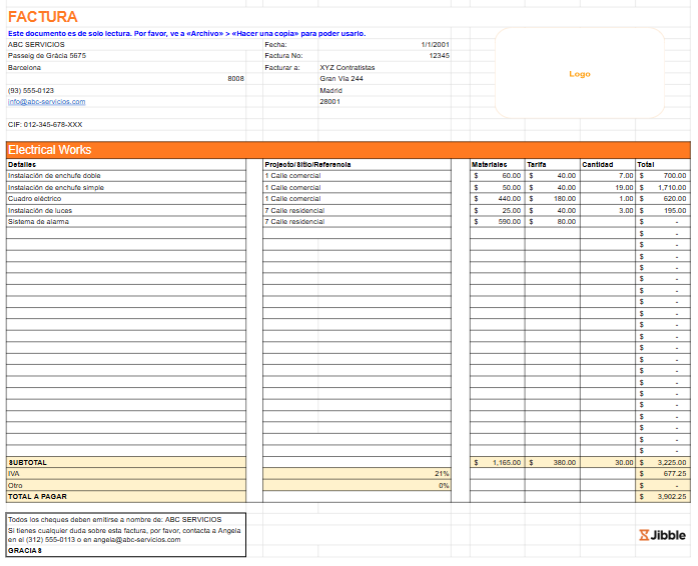This screenshot has width=698, height=566.
Task: Click the SUBTOTAL row label
Action: (27, 463)
